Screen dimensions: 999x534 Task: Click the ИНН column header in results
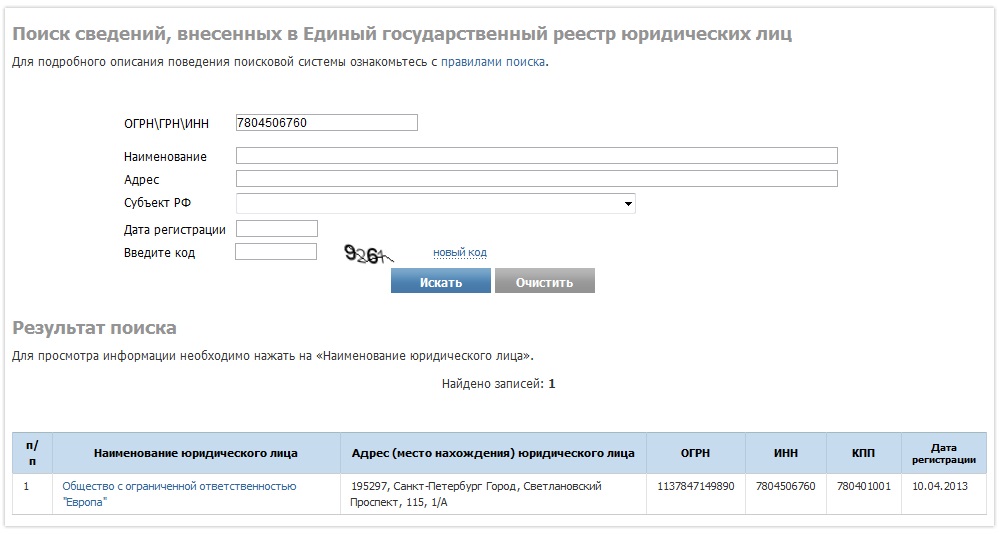click(786, 453)
